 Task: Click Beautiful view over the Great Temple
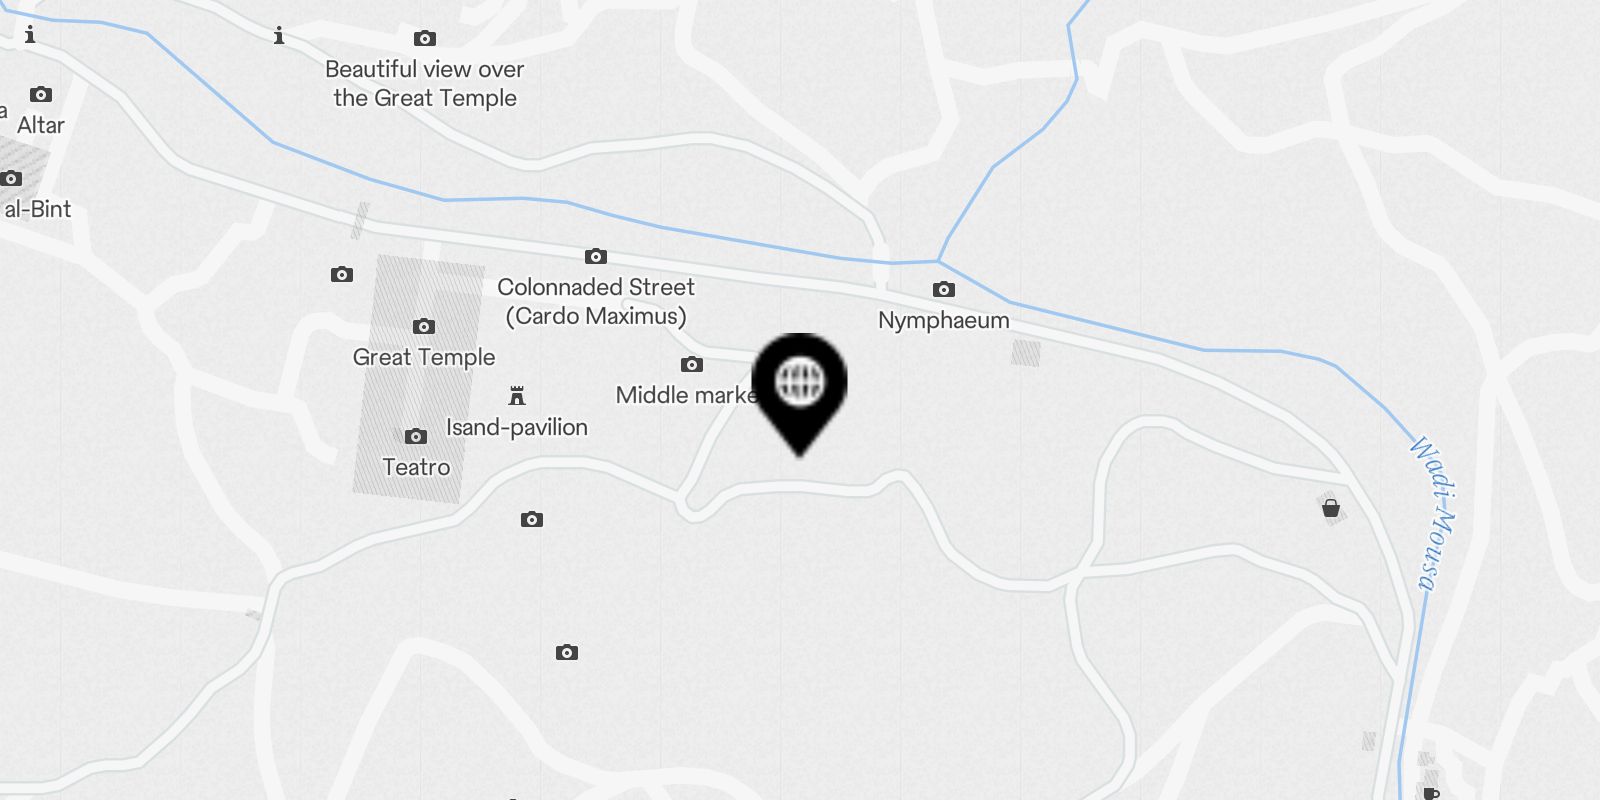[x=425, y=83]
